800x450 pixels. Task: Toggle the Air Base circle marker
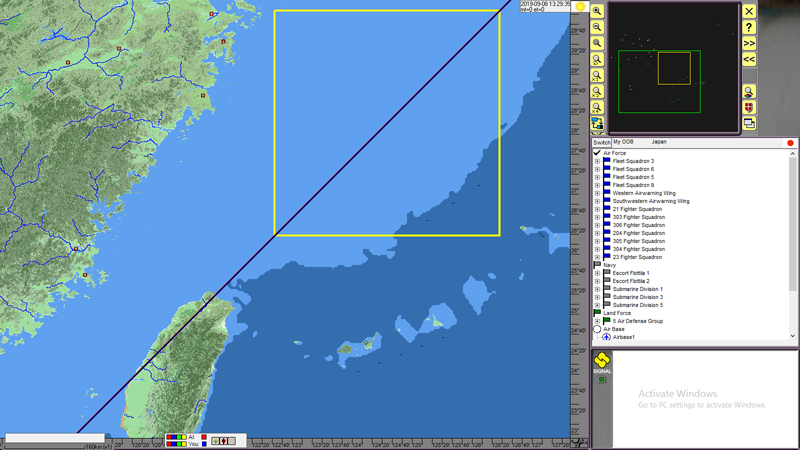click(597, 329)
